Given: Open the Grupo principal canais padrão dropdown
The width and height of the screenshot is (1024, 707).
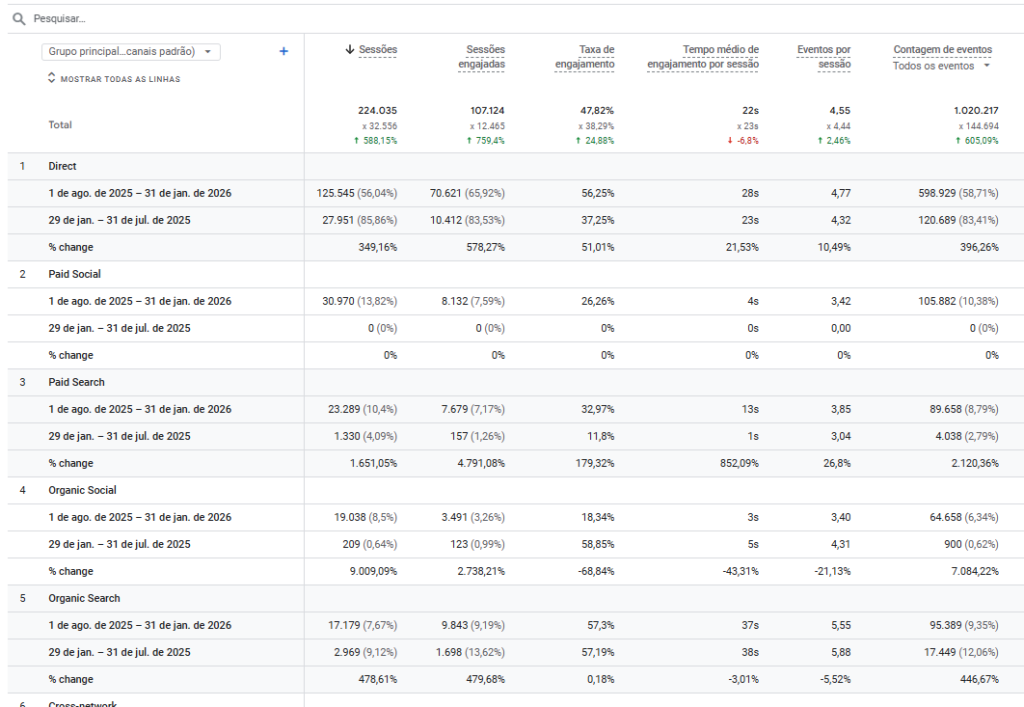Looking at the screenshot, I should point(131,52).
